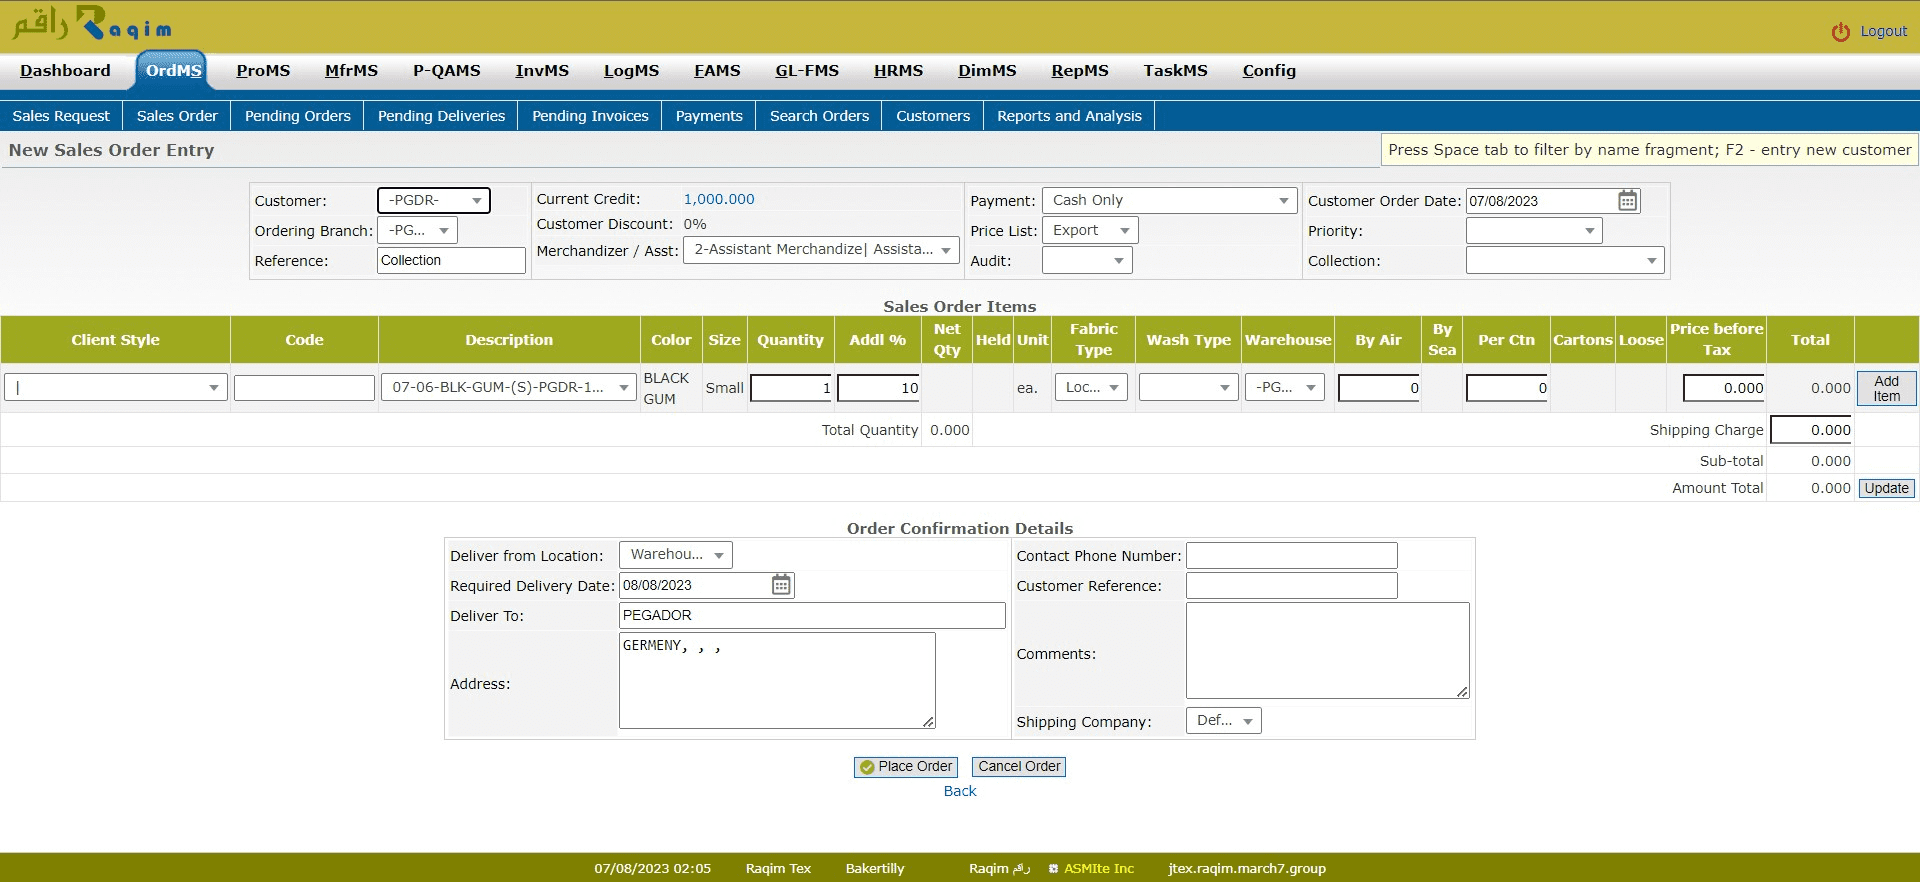Click the Logout link

[1883, 32]
